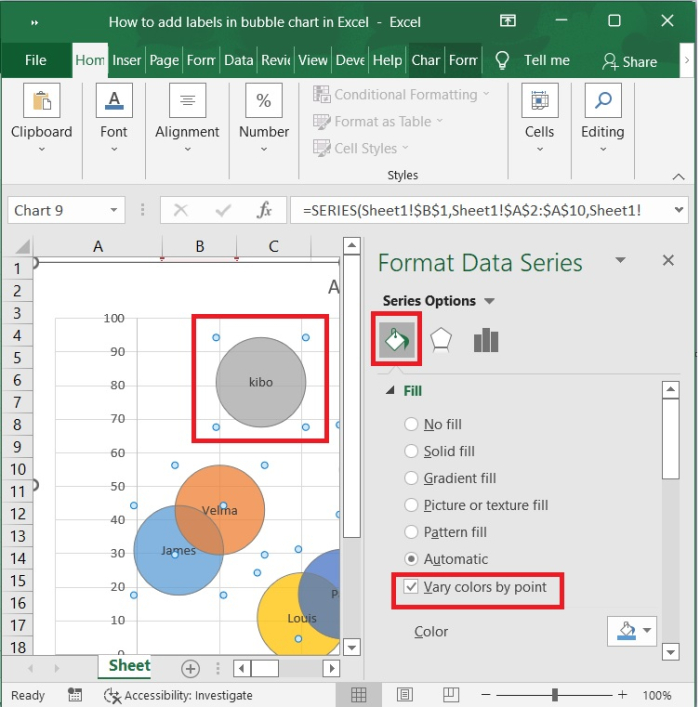
Task: Adjust the zoom slider handle
Action: point(555,695)
